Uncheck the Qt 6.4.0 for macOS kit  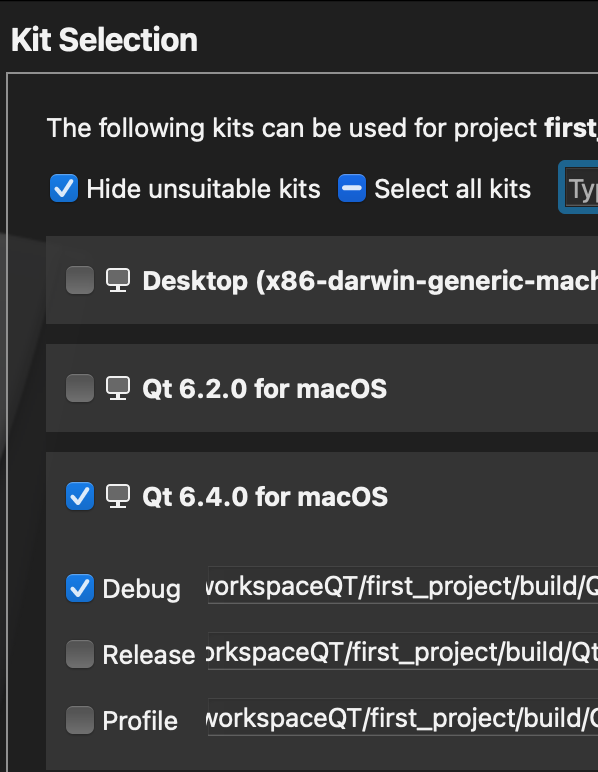click(x=80, y=496)
